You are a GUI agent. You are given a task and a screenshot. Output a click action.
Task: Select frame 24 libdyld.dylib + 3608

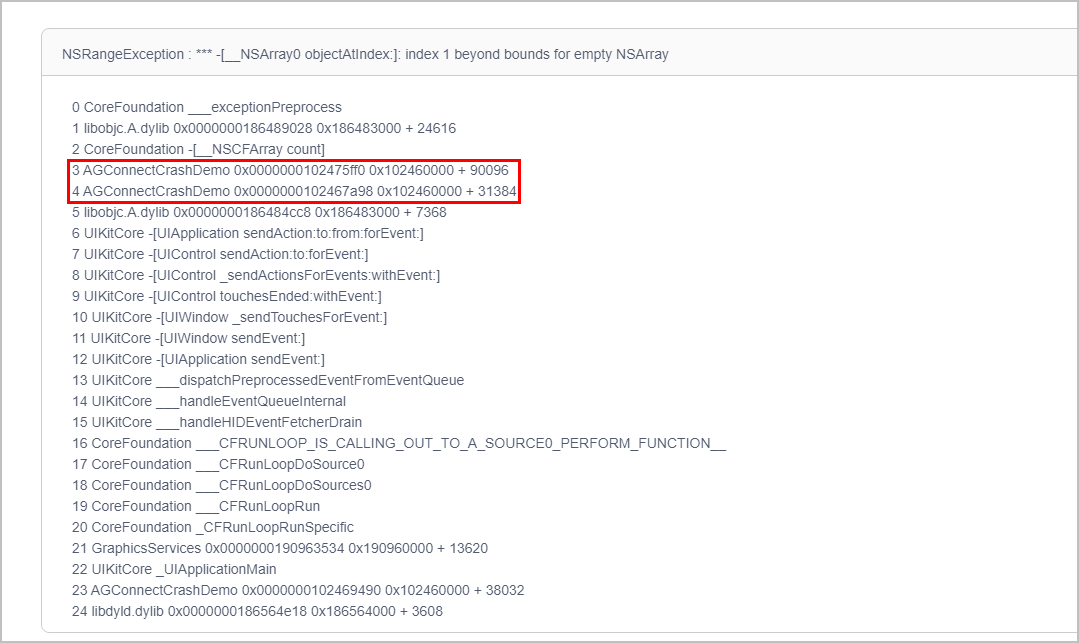[257, 611]
